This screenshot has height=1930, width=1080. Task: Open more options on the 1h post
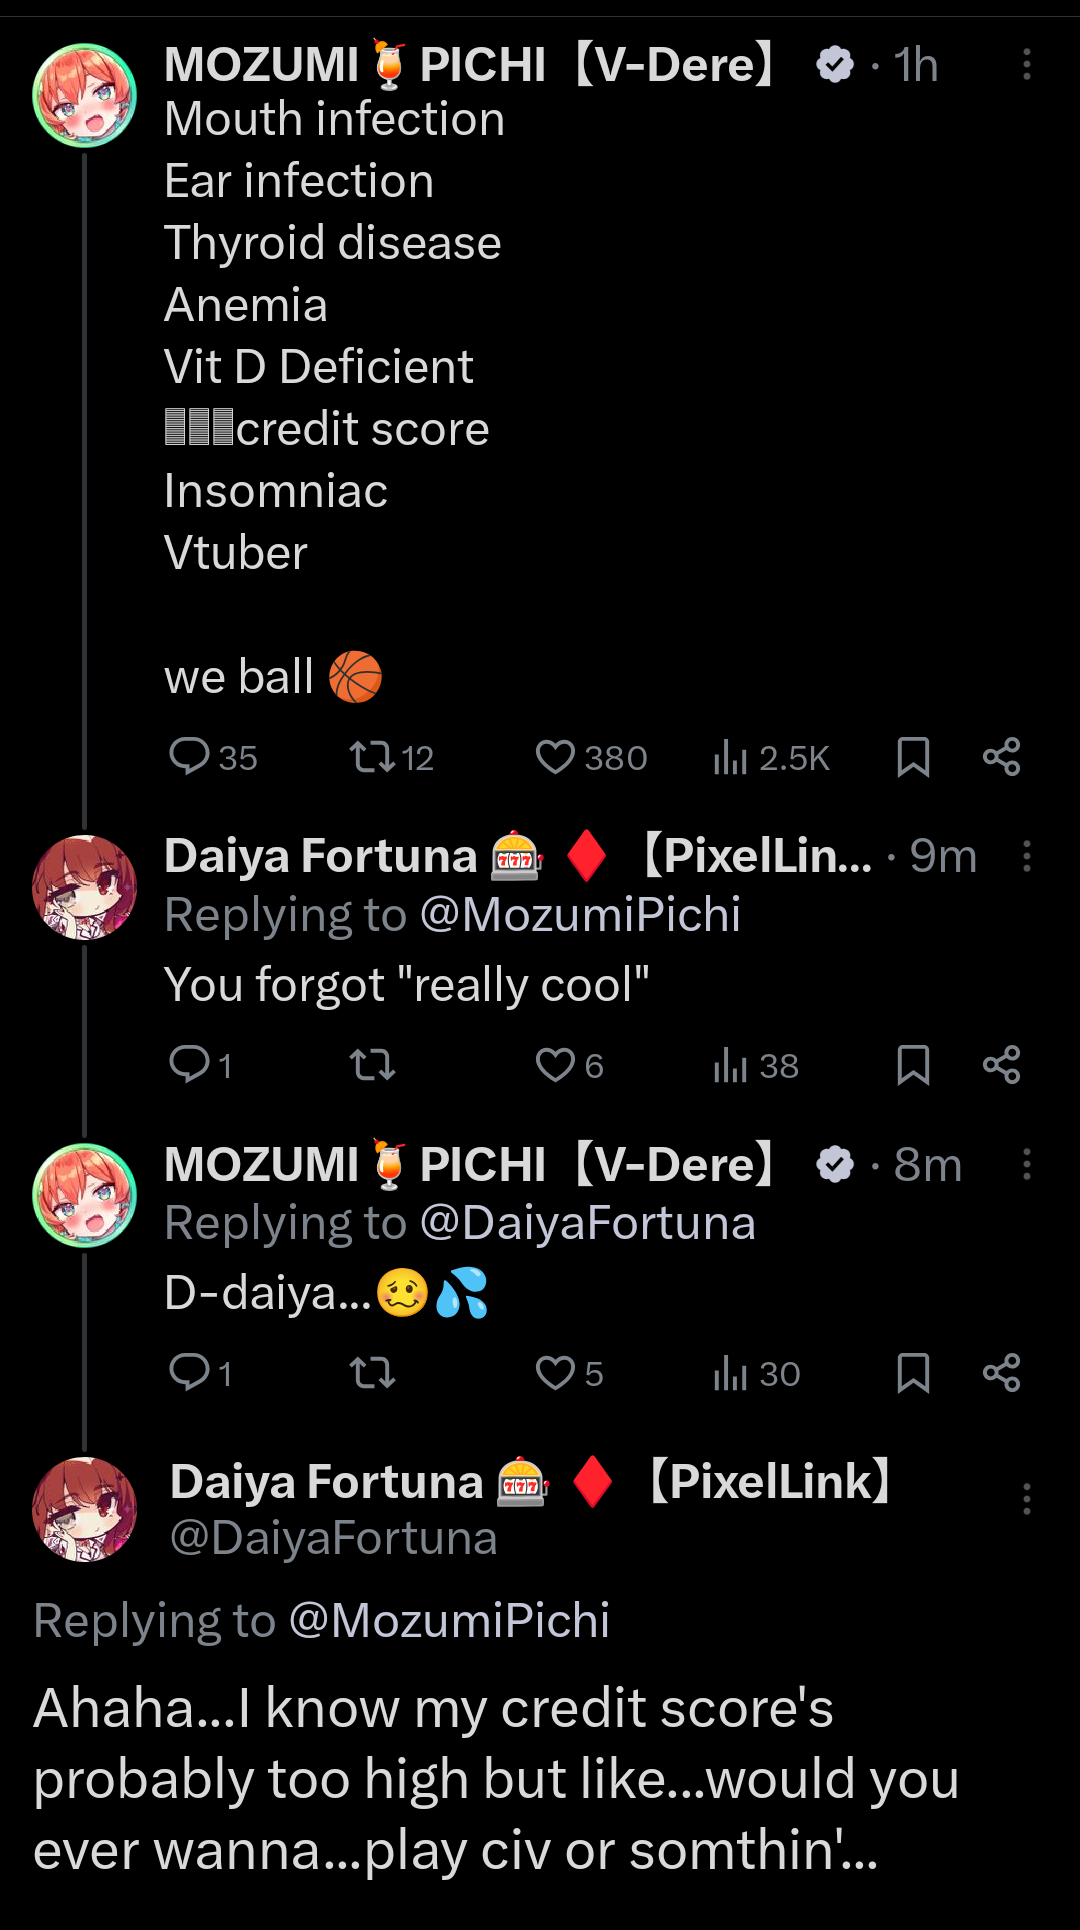pos(1026,65)
